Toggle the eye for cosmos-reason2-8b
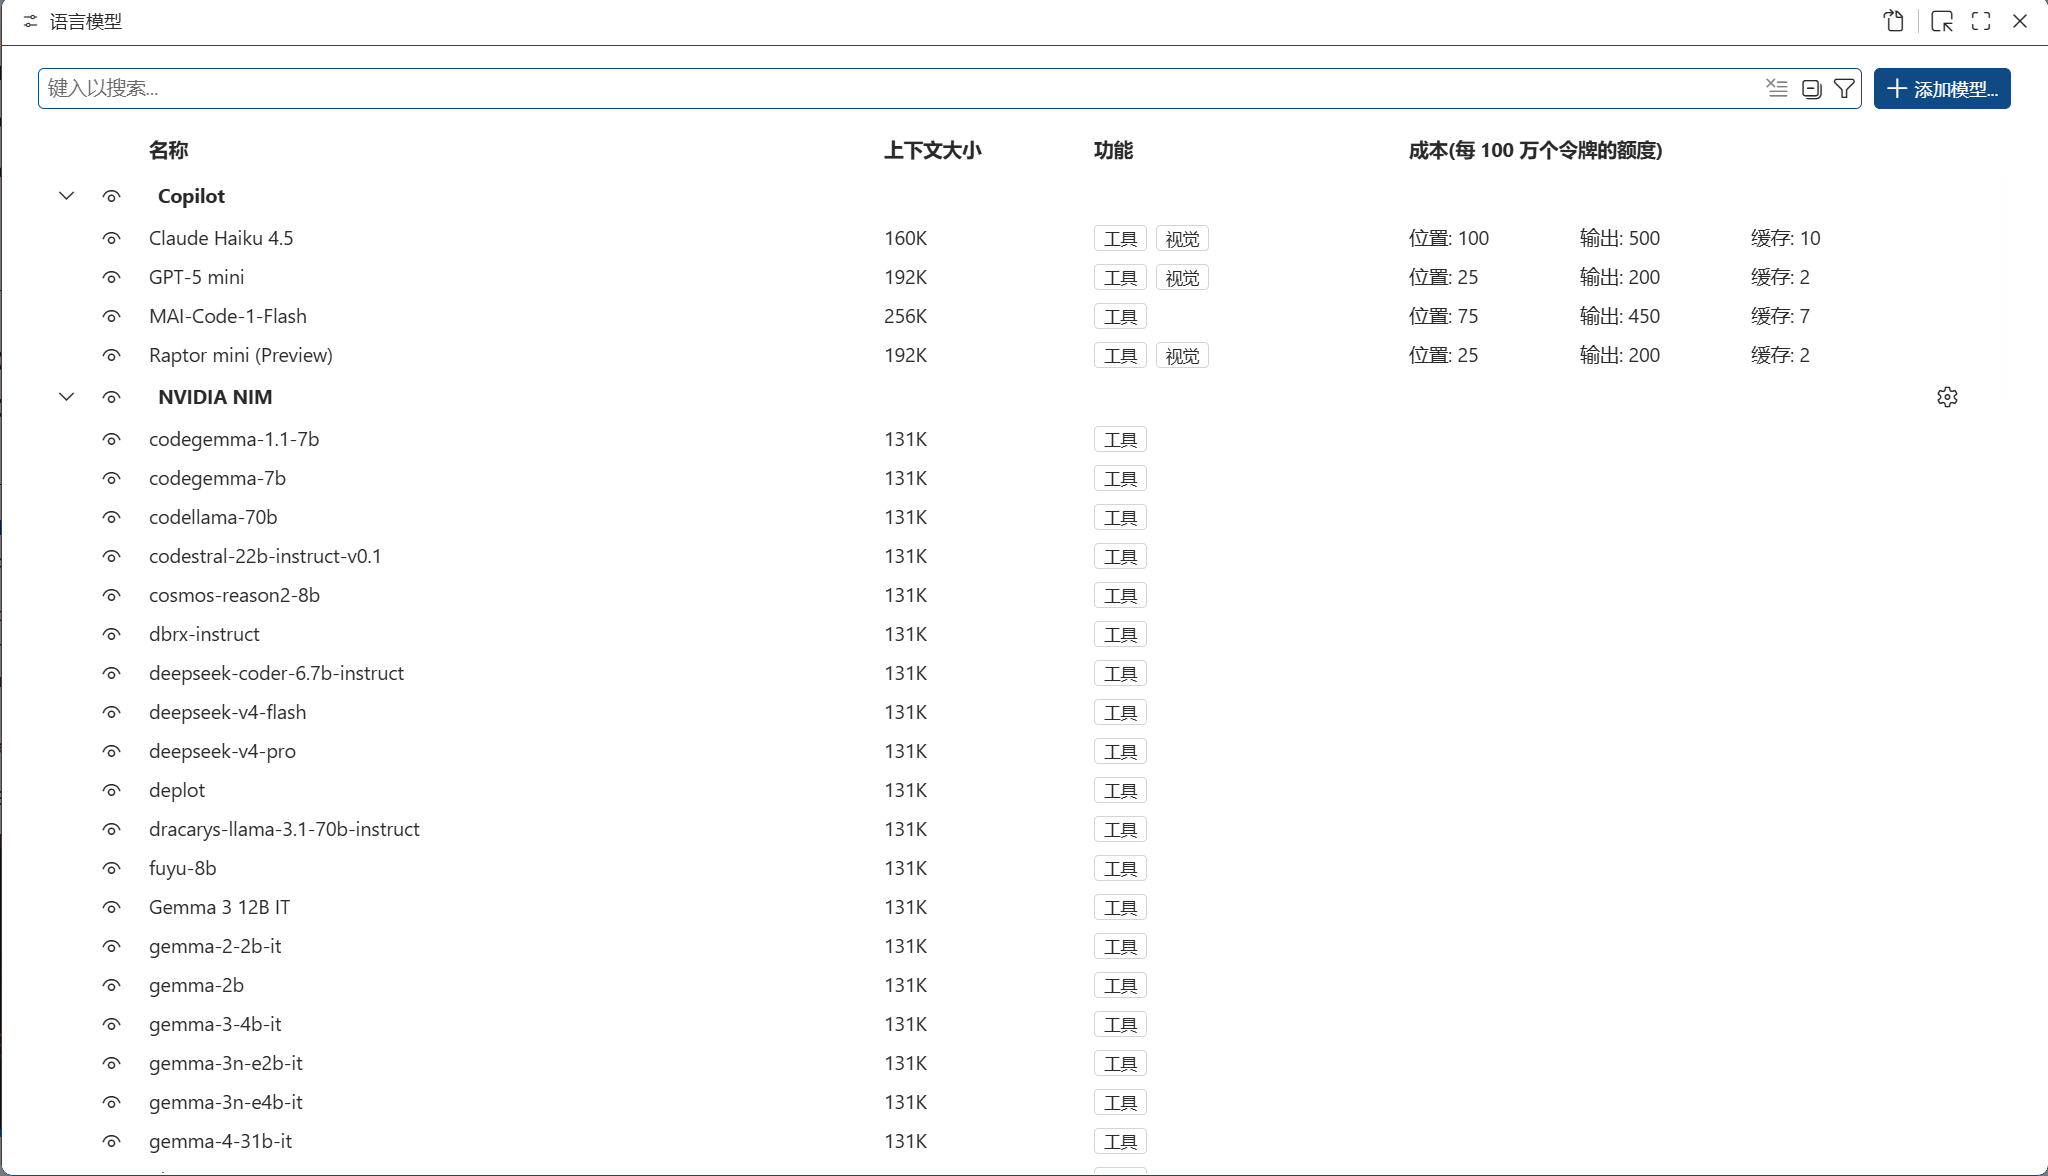 (x=111, y=595)
